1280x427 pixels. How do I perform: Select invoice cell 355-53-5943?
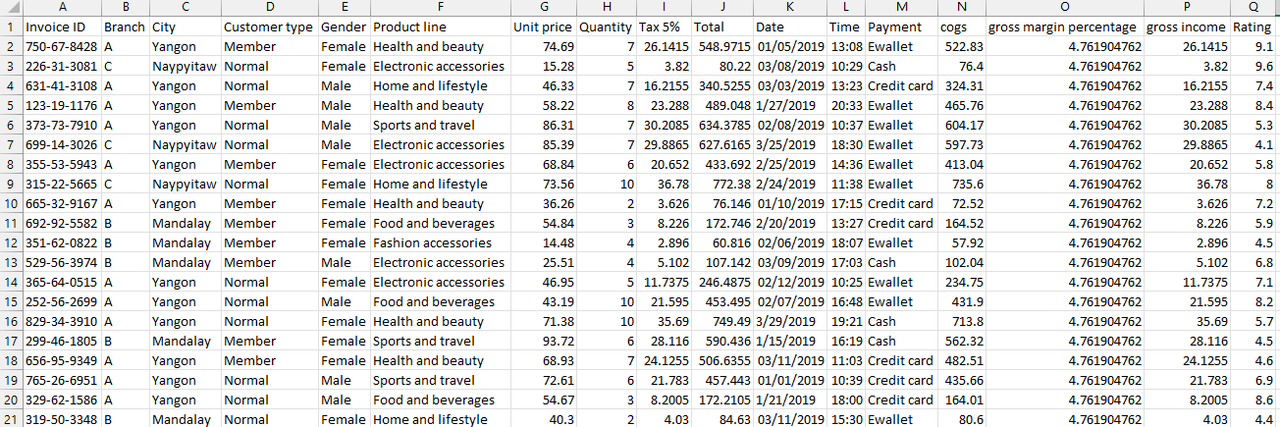(61, 164)
